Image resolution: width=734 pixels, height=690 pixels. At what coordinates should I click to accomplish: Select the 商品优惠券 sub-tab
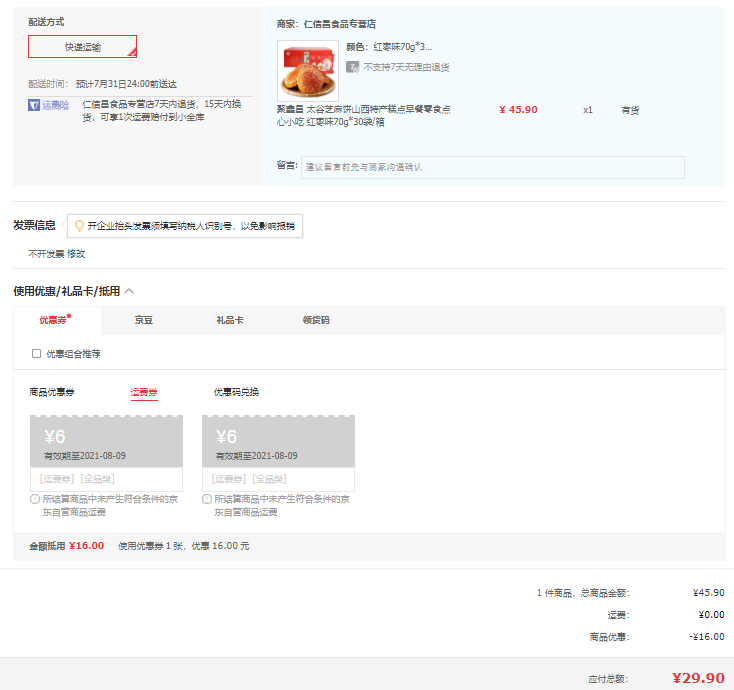[51, 392]
